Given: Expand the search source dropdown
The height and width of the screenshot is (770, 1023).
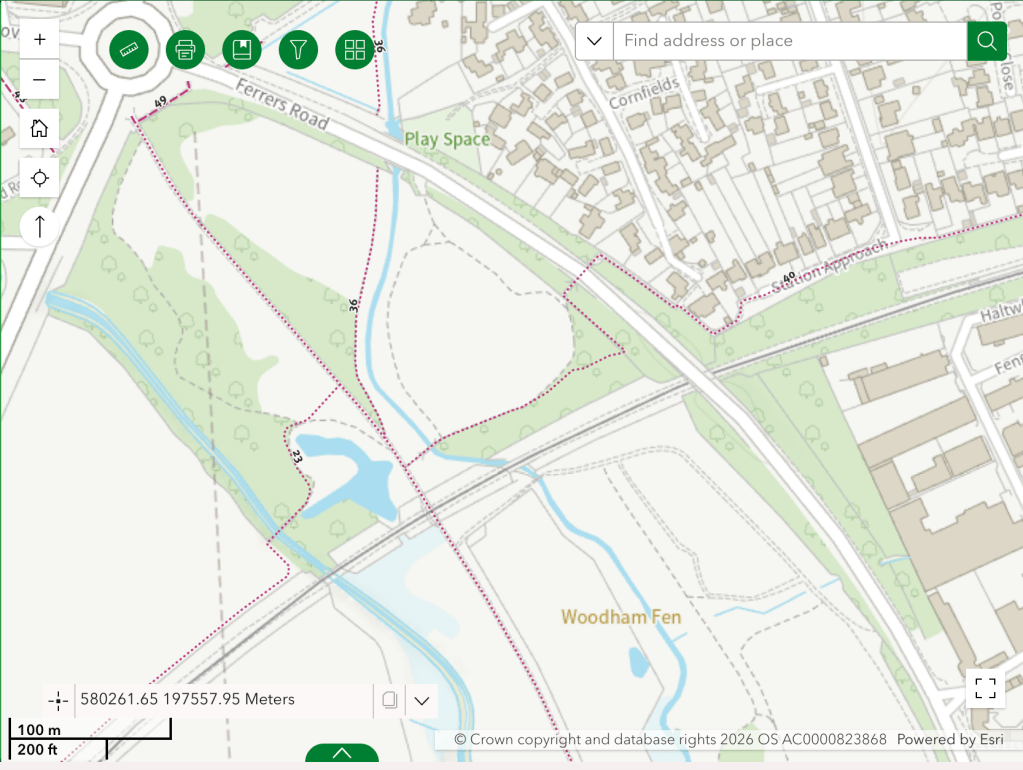Looking at the screenshot, I should [594, 41].
